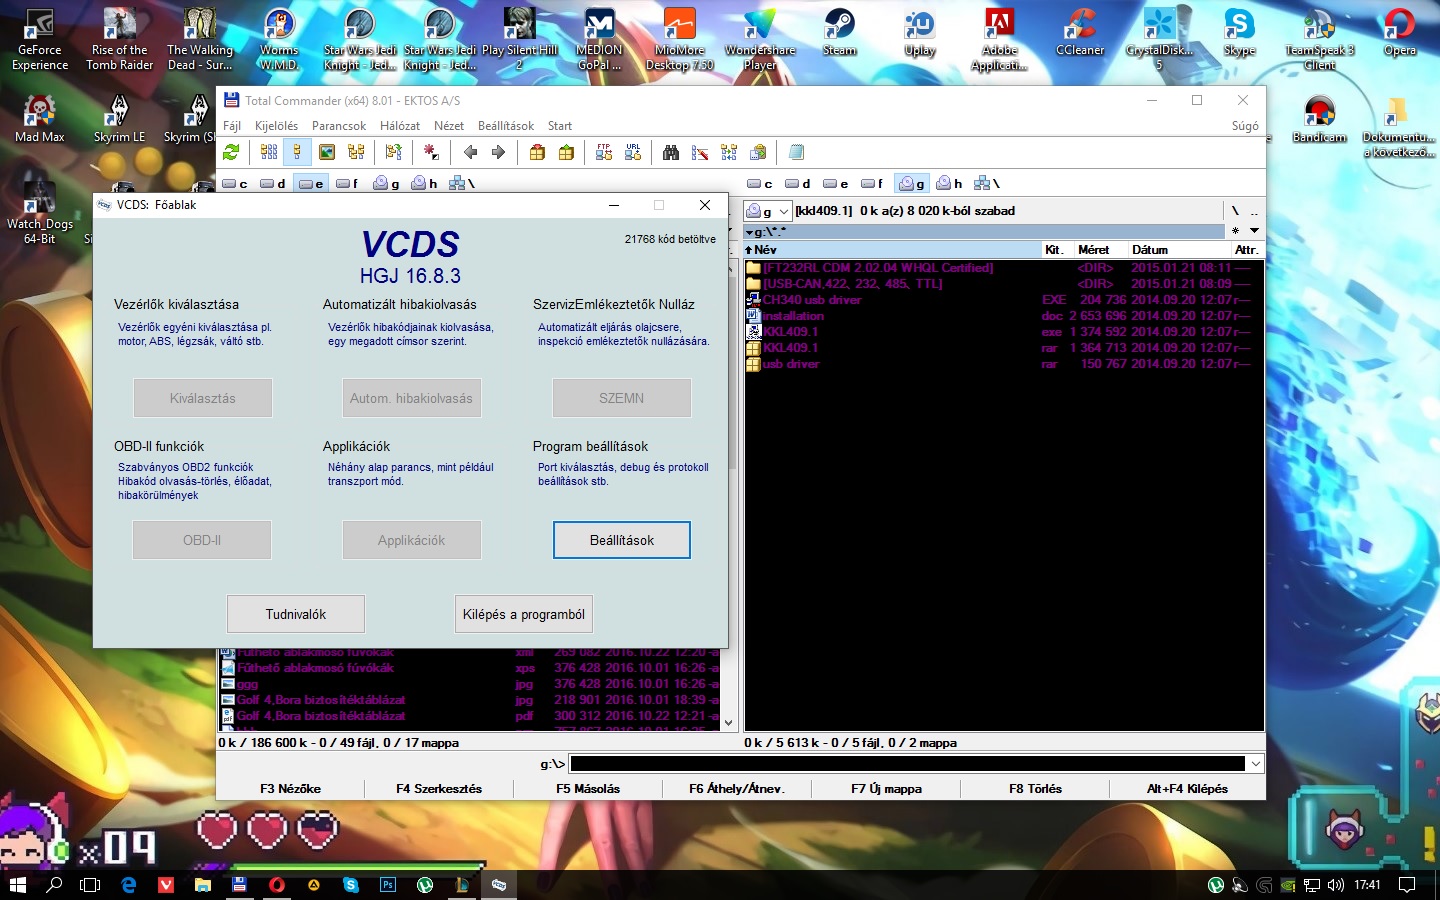Open directory history arrow in right panel

pos(1254,231)
